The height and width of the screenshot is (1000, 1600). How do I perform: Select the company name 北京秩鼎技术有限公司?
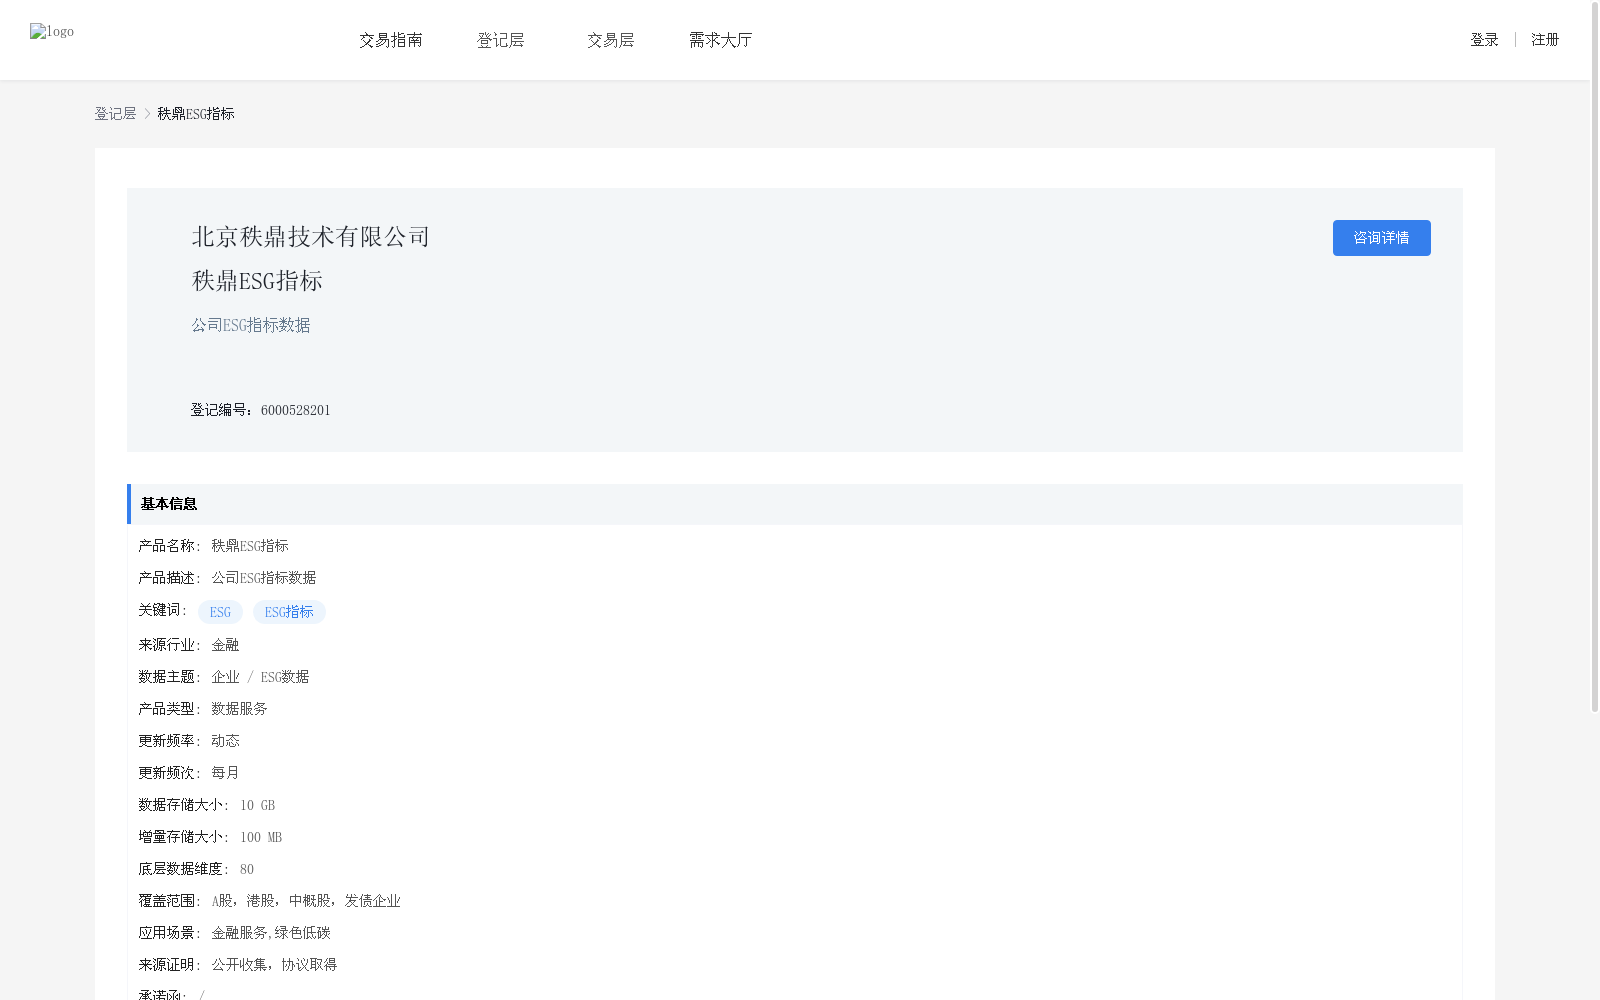(311, 237)
